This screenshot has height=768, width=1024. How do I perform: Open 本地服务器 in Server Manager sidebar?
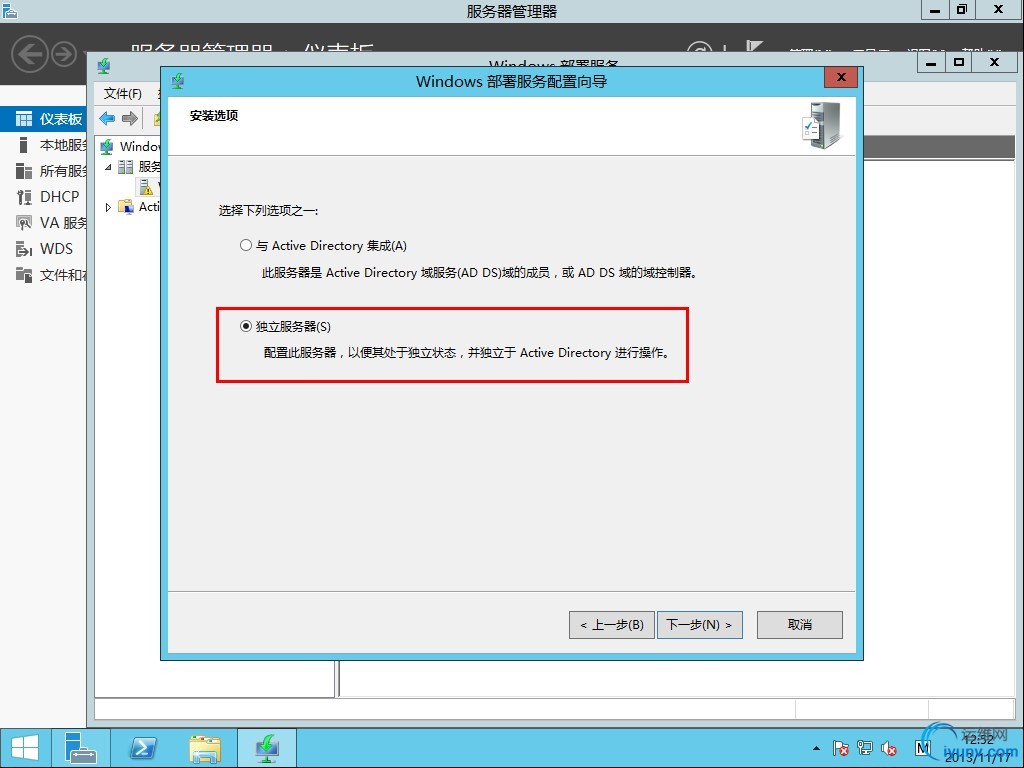(44, 145)
